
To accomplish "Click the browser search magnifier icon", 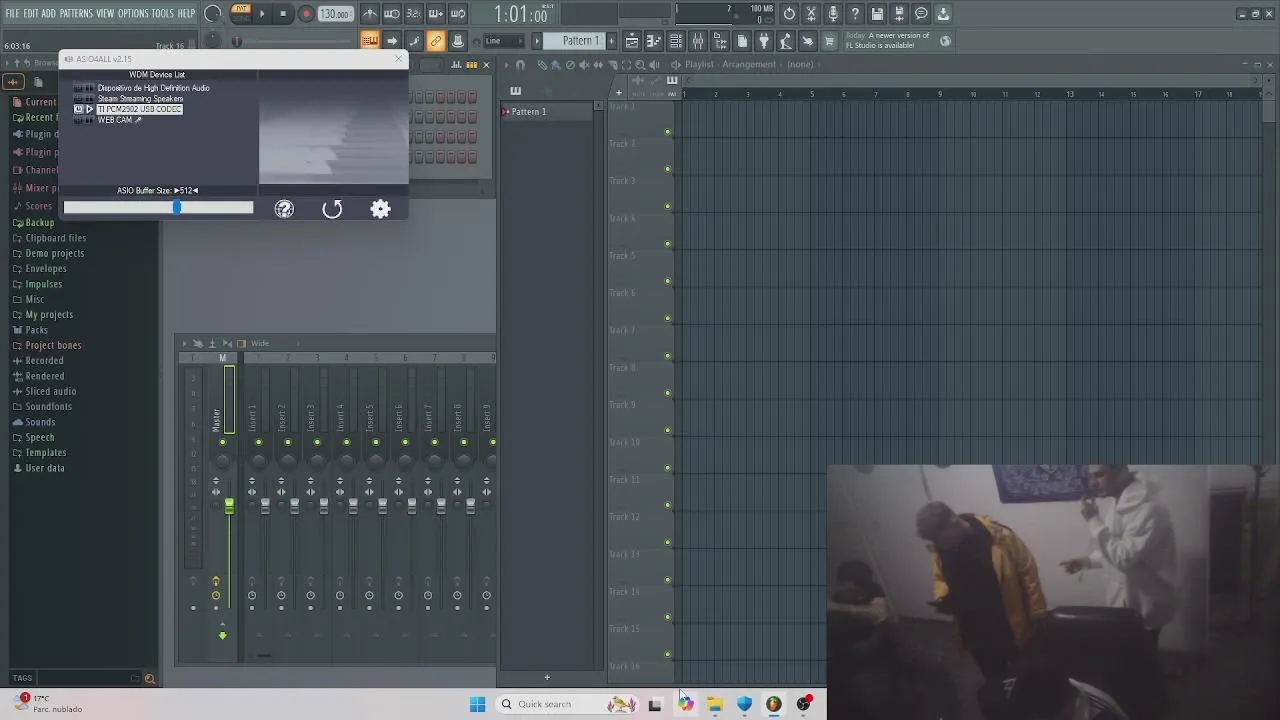I will coord(149,679).
